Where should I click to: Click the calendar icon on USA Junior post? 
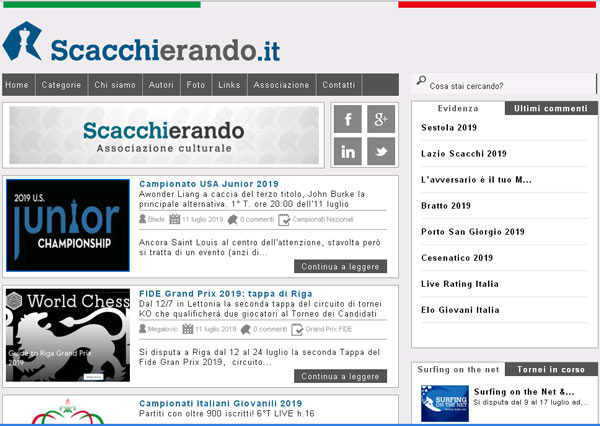click(x=174, y=219)
